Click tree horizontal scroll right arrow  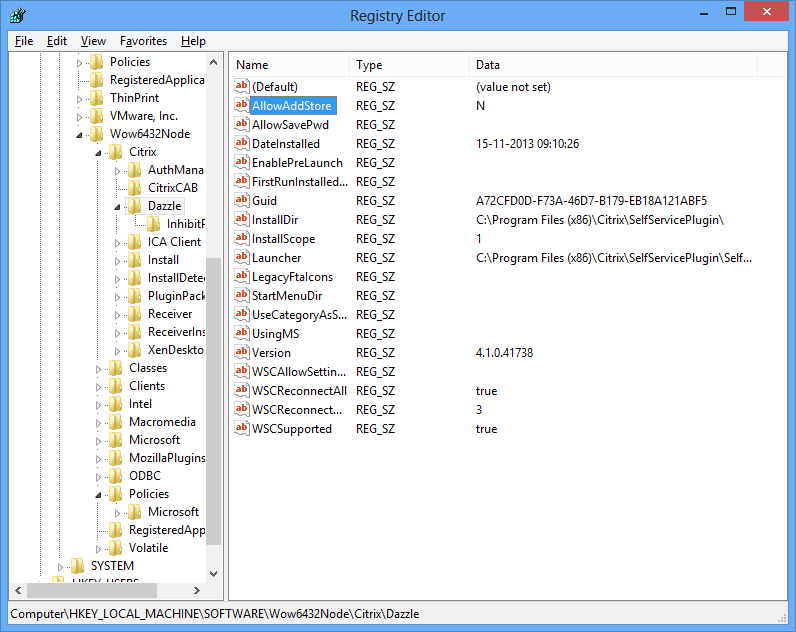(197, 590)
